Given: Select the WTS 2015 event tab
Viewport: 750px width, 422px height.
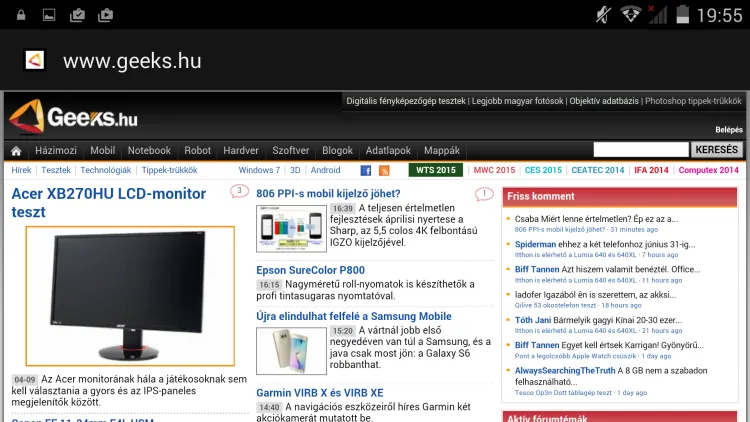Looking at the screenshot, I should [436, 170].
